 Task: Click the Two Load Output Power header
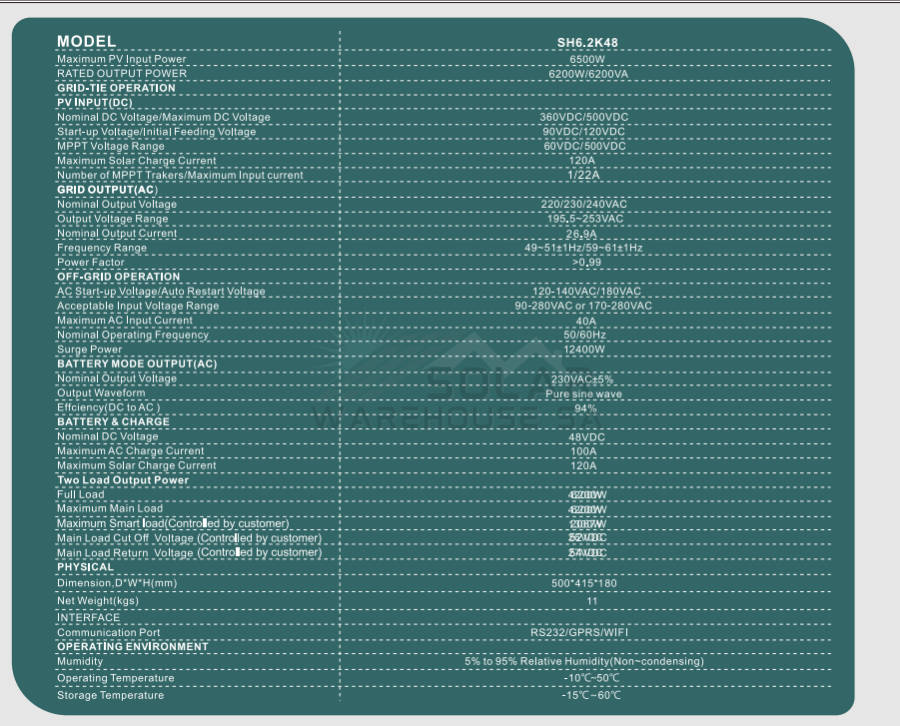pos(123,480)
